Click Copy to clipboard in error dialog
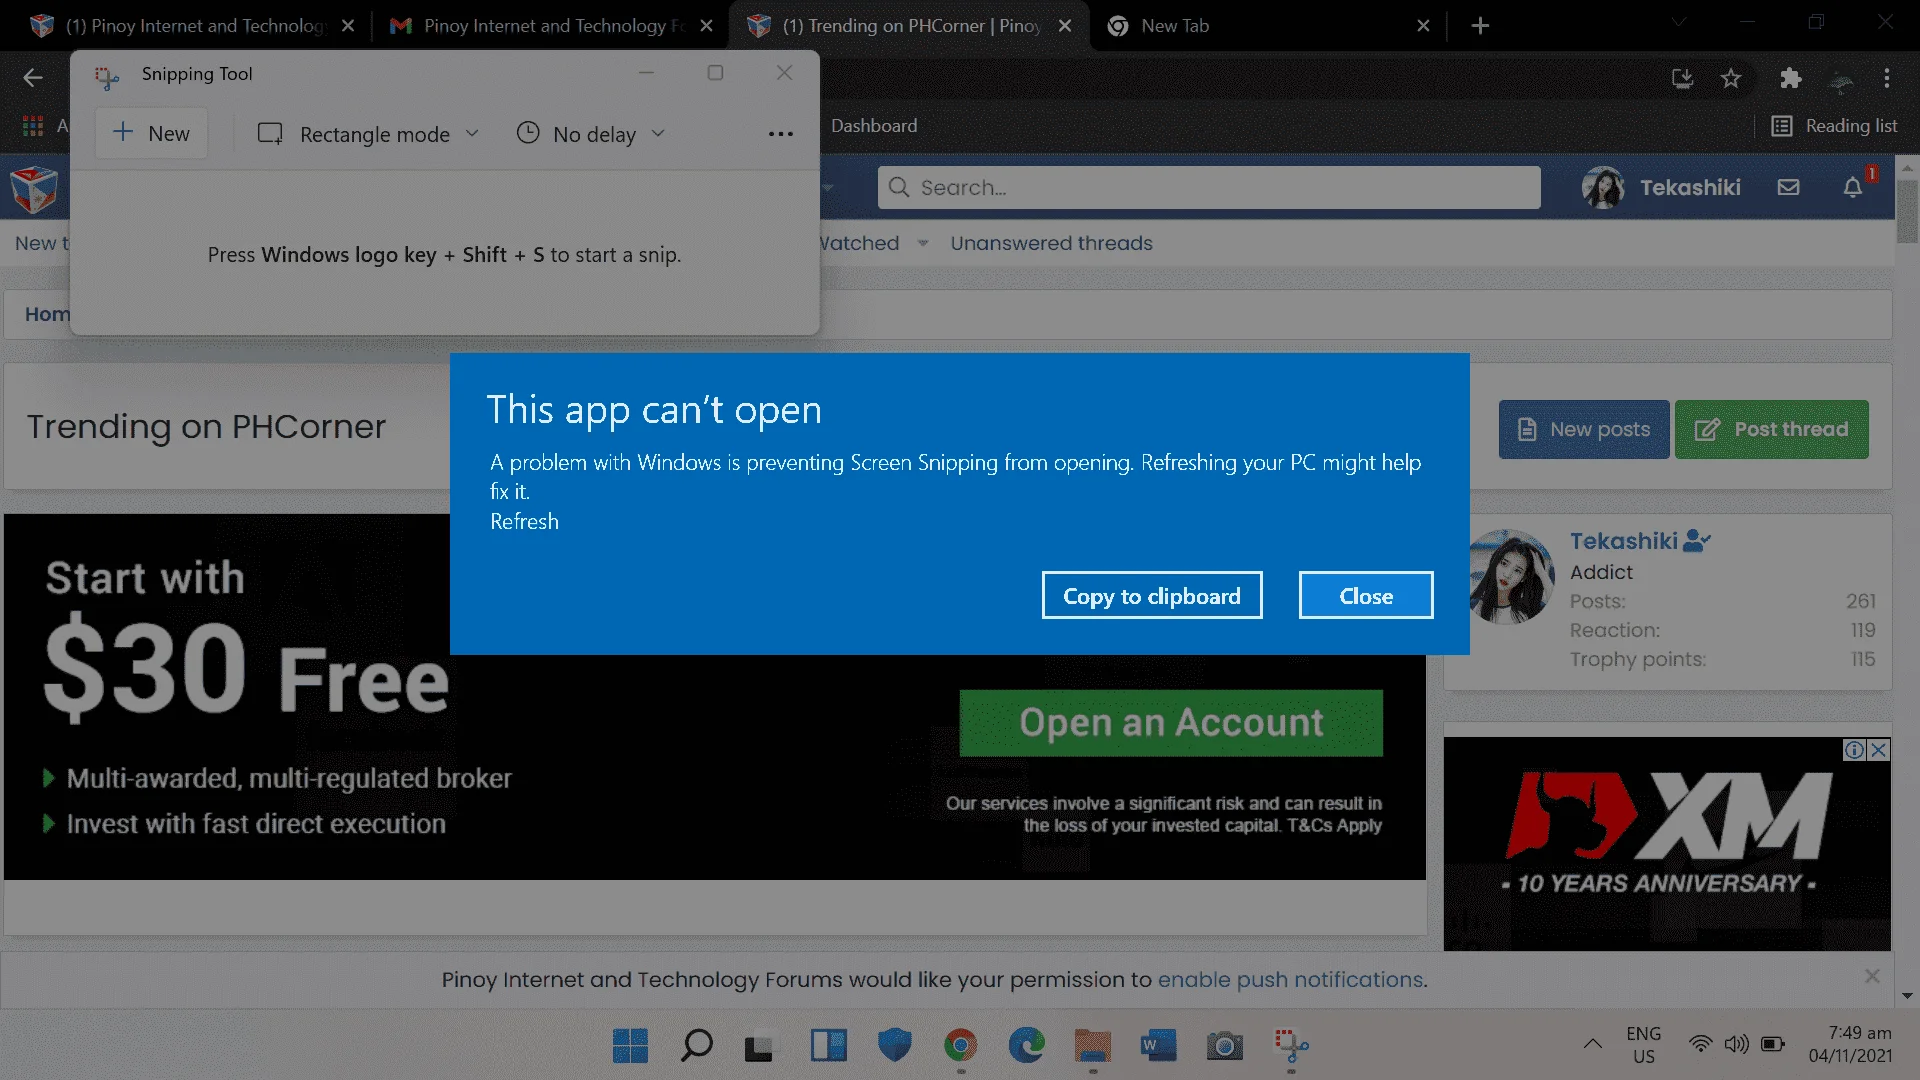The height and width of the screenshot is (1080, 1920). coord(1152,596)
